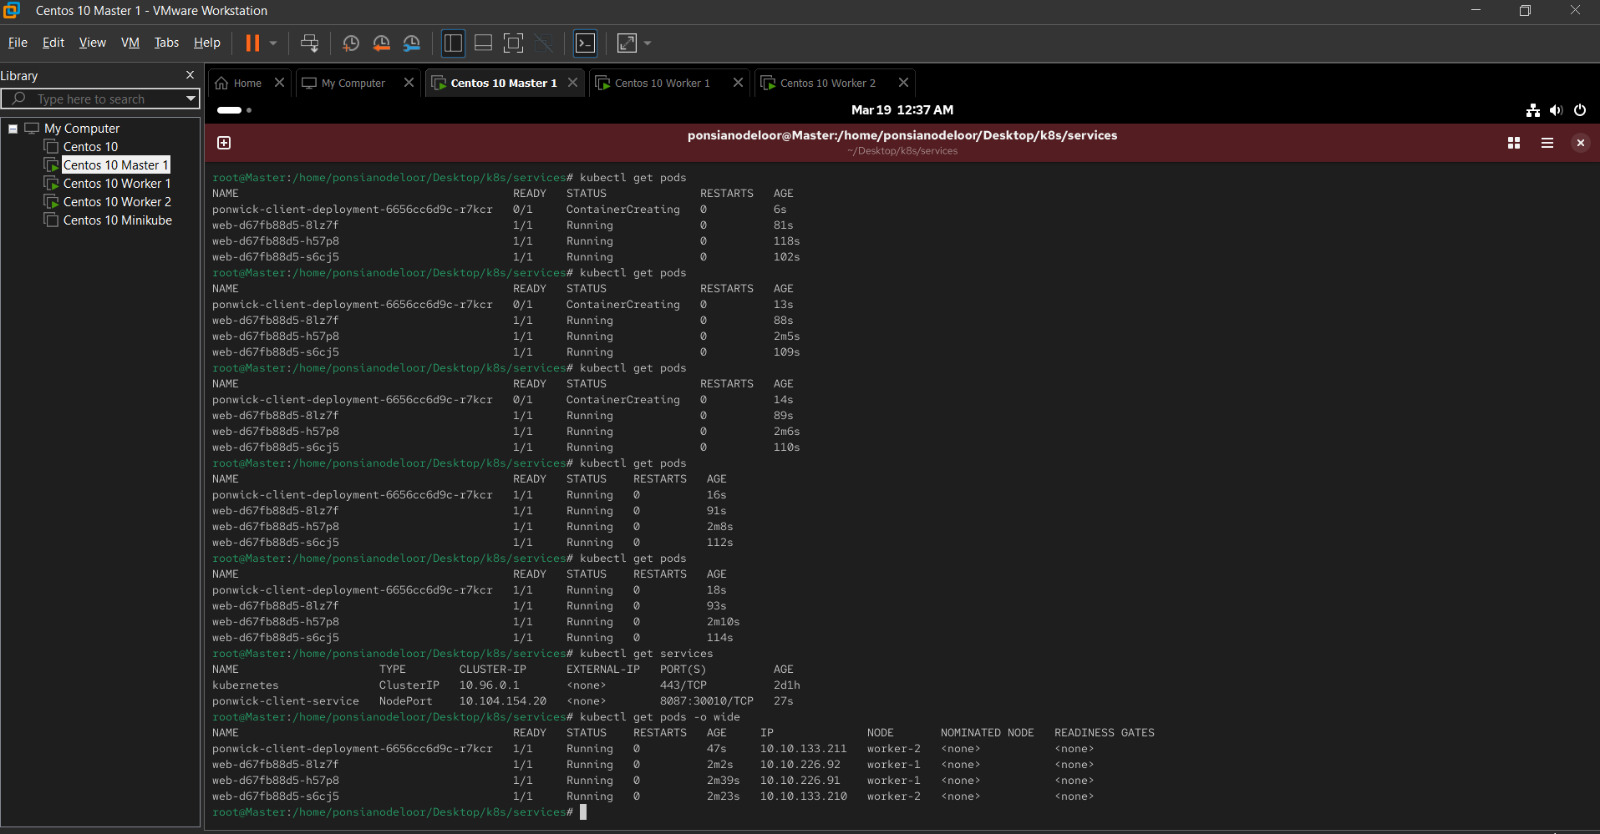Toggle the thumbnail bar view
Screen dimensions: 1600x834
483,43
